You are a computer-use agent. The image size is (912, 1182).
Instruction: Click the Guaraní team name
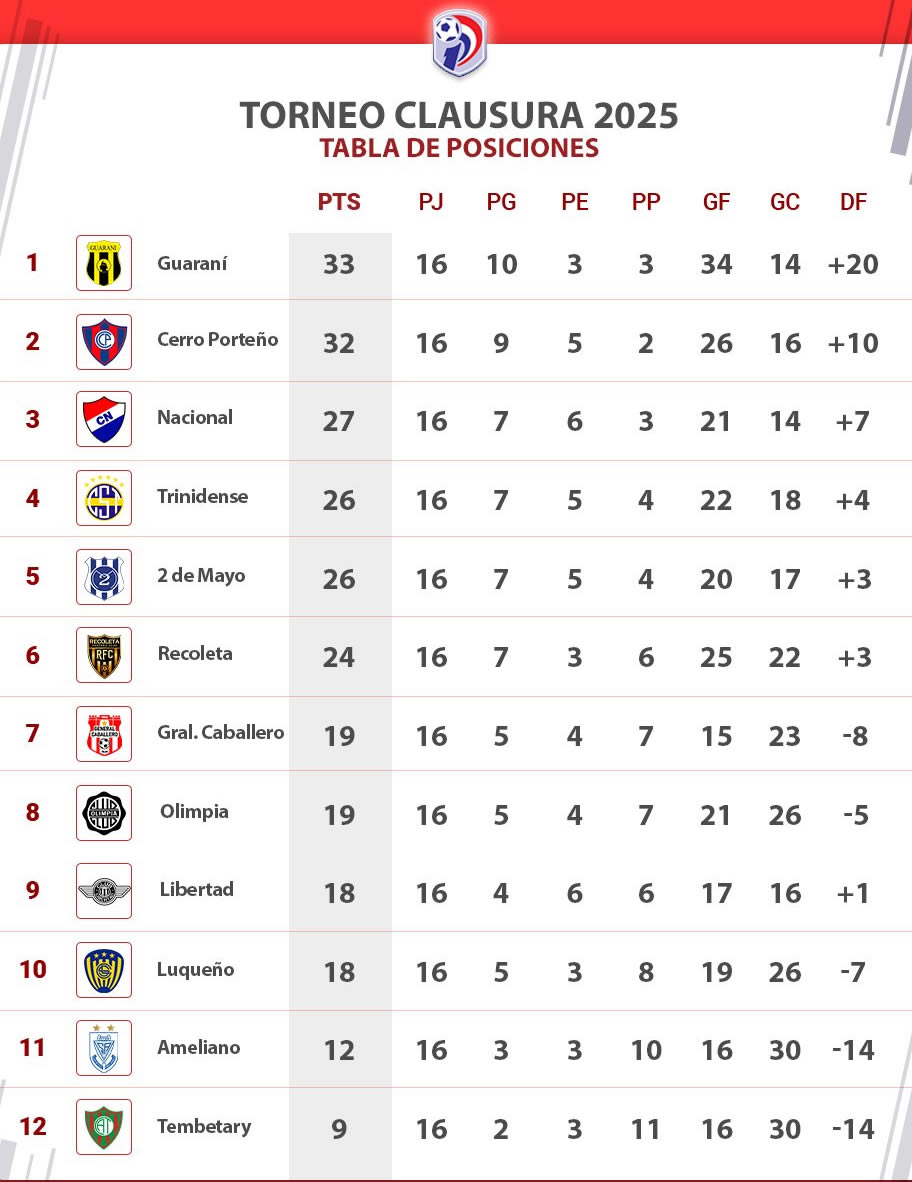[x=192, y=264]
